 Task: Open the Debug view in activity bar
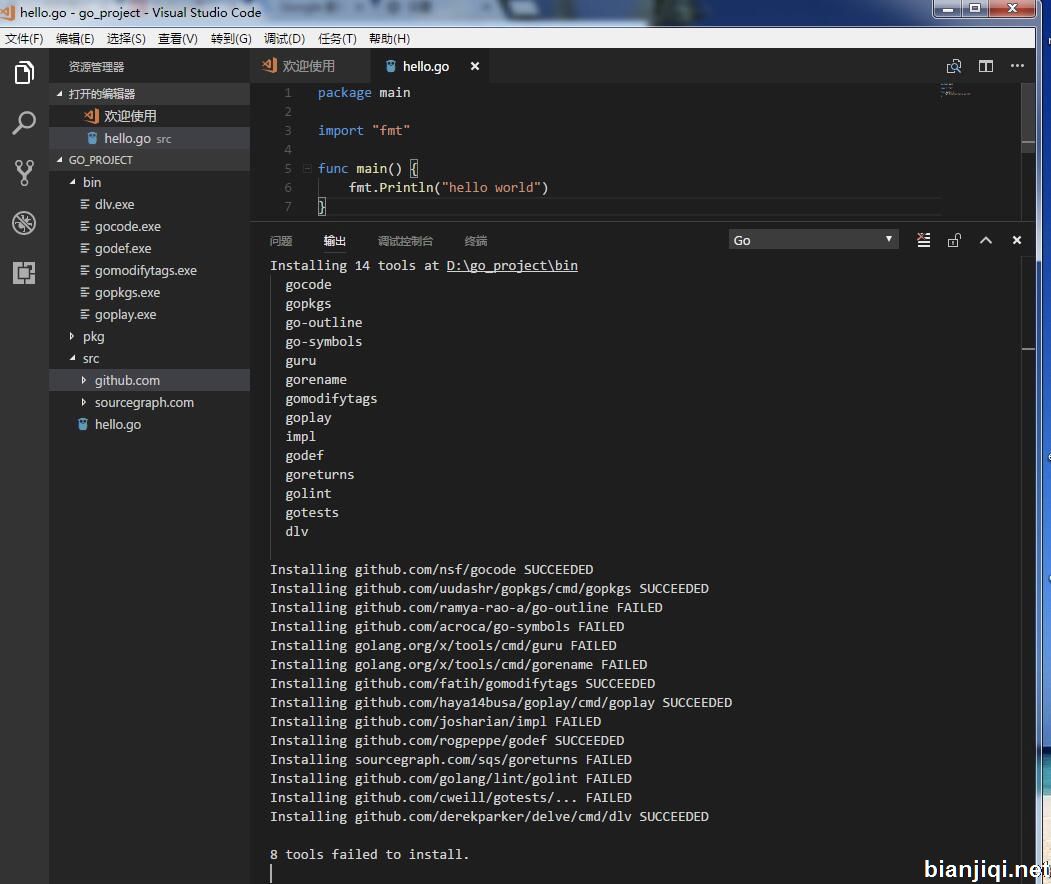pos(24,223)
